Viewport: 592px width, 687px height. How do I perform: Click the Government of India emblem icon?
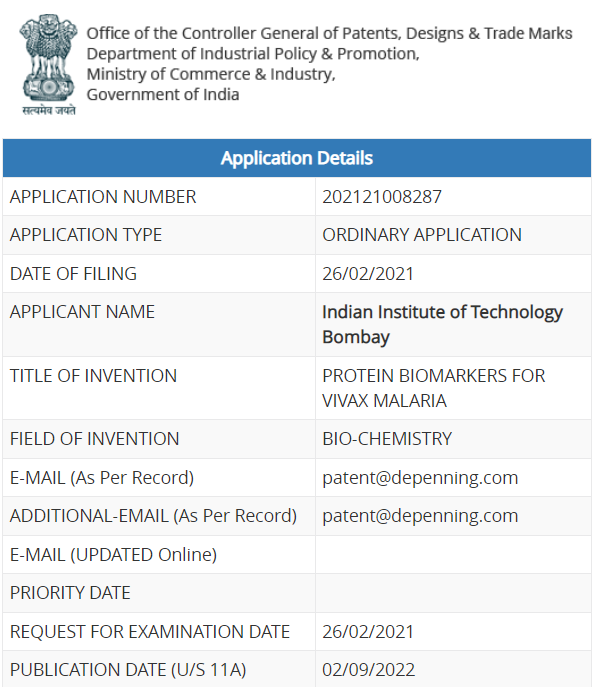coord(49,64)
